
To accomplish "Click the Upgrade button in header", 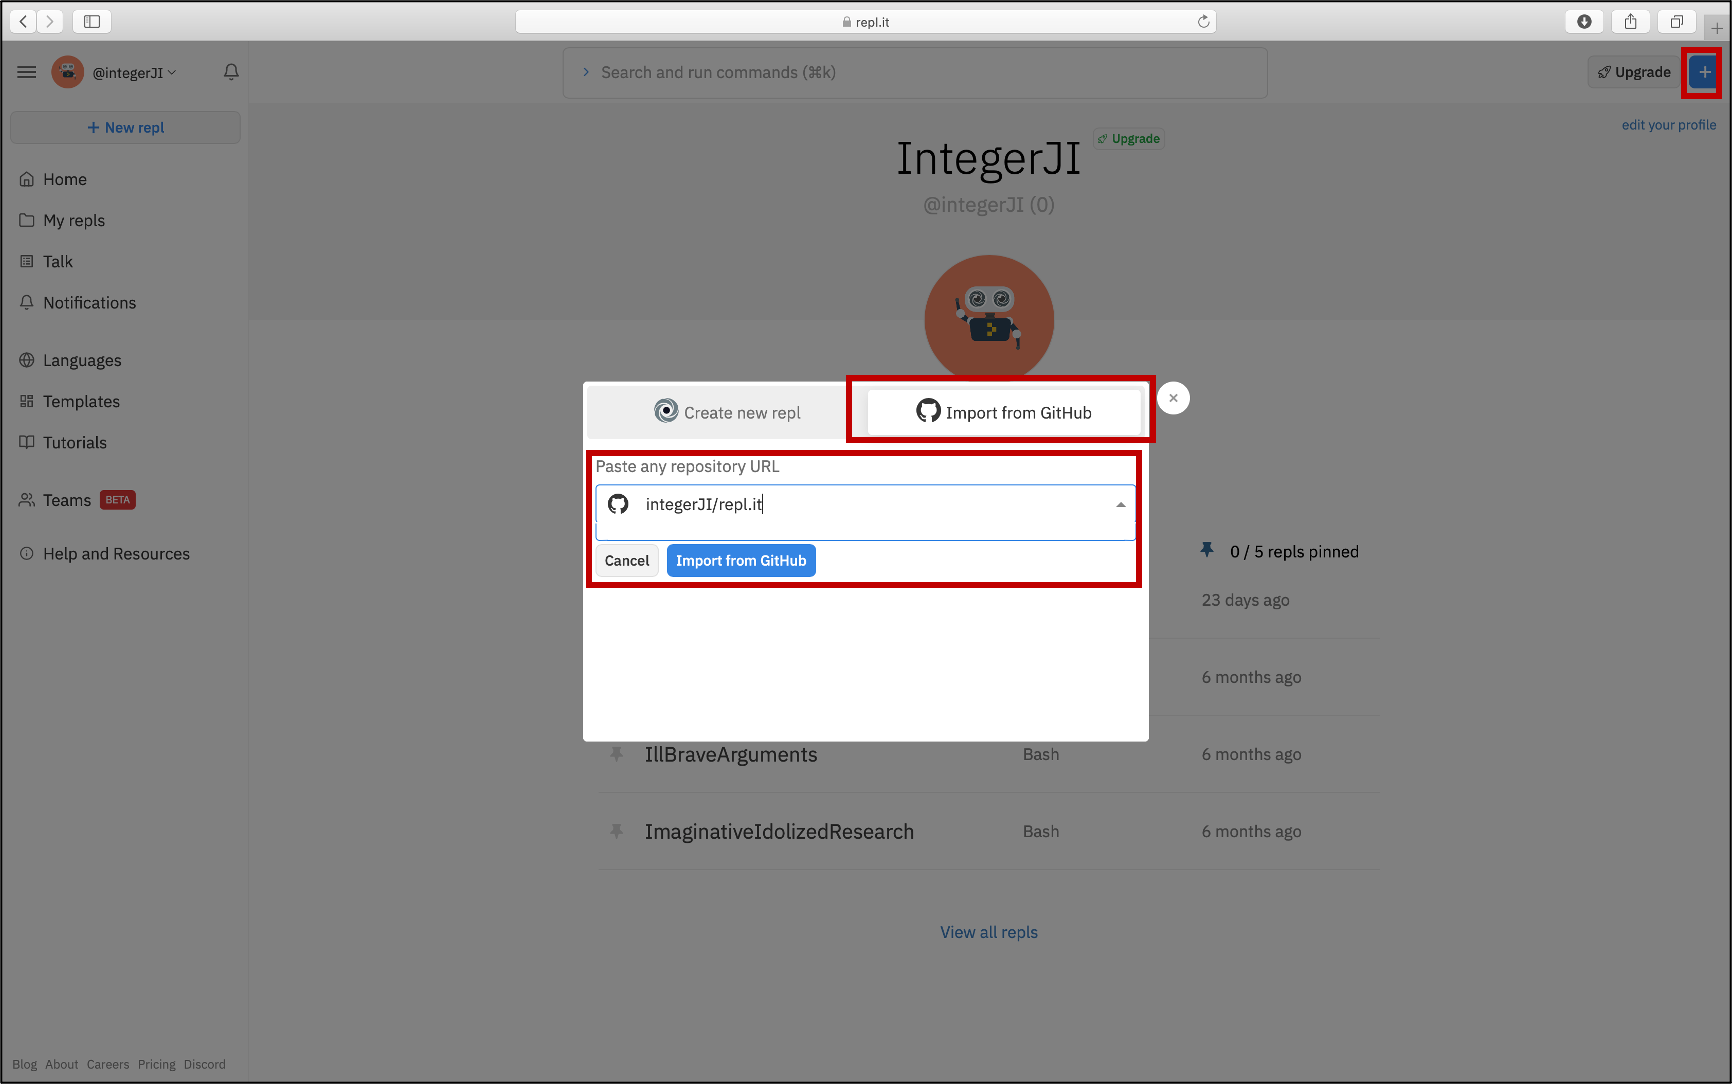I will pos(1633,72).
